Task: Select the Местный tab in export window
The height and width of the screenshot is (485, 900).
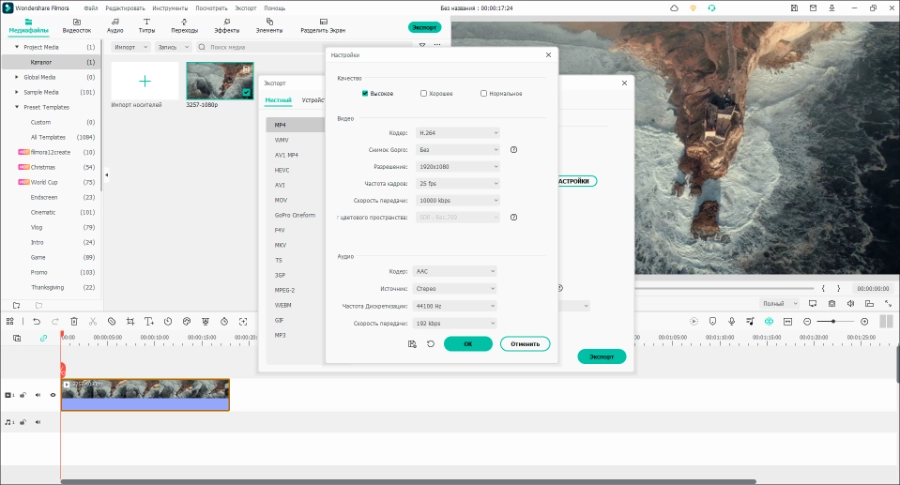Action: (x=278, y=100)
